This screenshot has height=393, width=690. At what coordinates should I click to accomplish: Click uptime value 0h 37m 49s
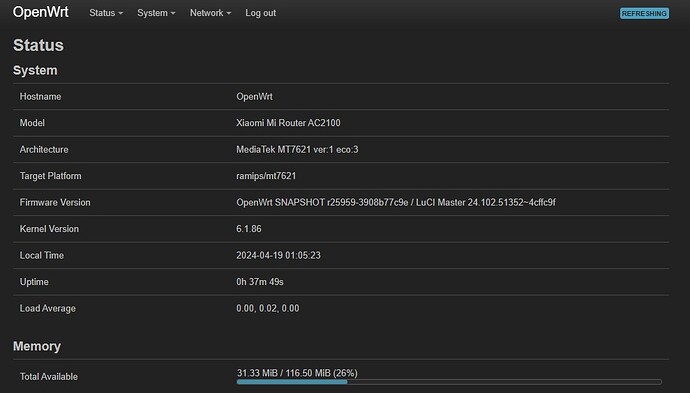(260, 282)
